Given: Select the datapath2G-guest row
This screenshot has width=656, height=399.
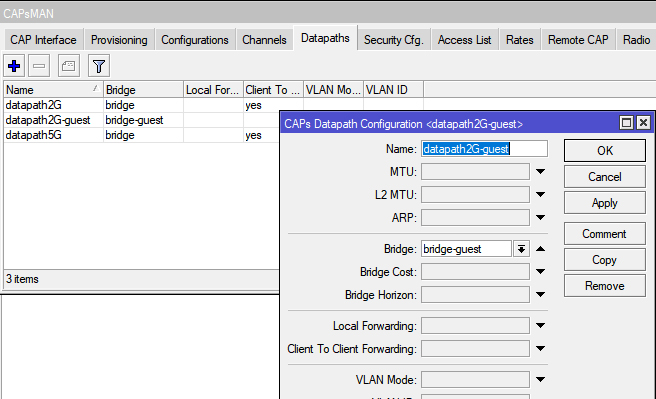Looking at the screenshot, I should click(x=141, y=120).
